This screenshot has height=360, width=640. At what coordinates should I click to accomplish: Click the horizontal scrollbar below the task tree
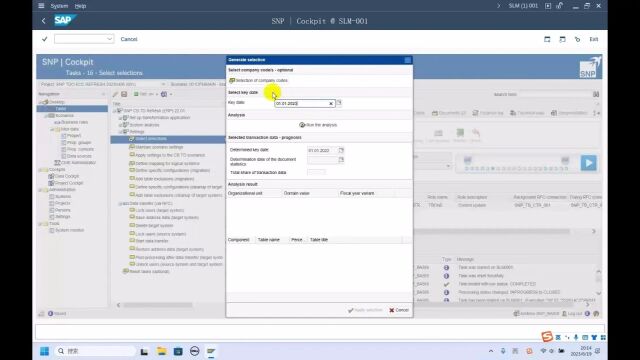click(158, 305)
